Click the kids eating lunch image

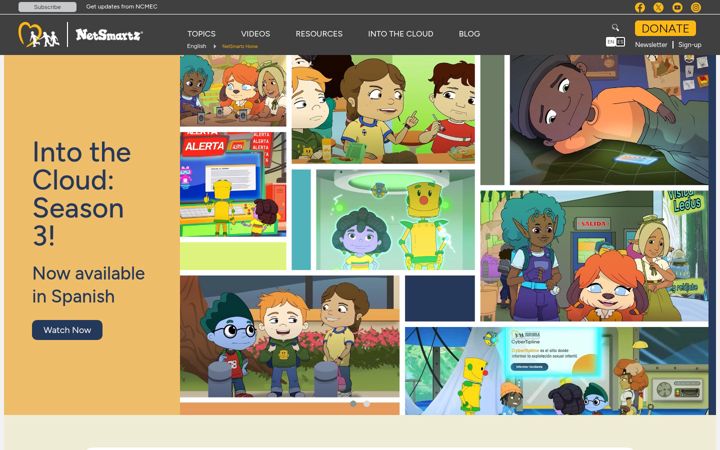pyautogui.click(x=383, y=109)
